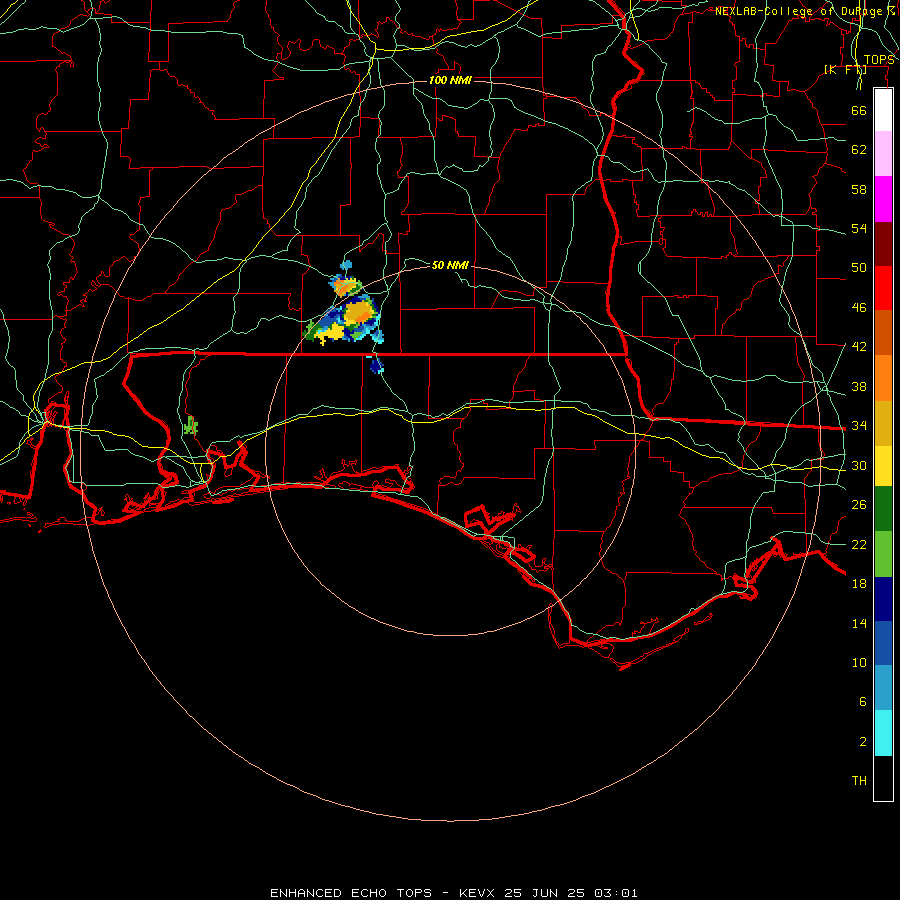Click the small dark blue echo below state line
Viewport: 900px width, 900px height.
pyautogui.click(x=376, y=365)
